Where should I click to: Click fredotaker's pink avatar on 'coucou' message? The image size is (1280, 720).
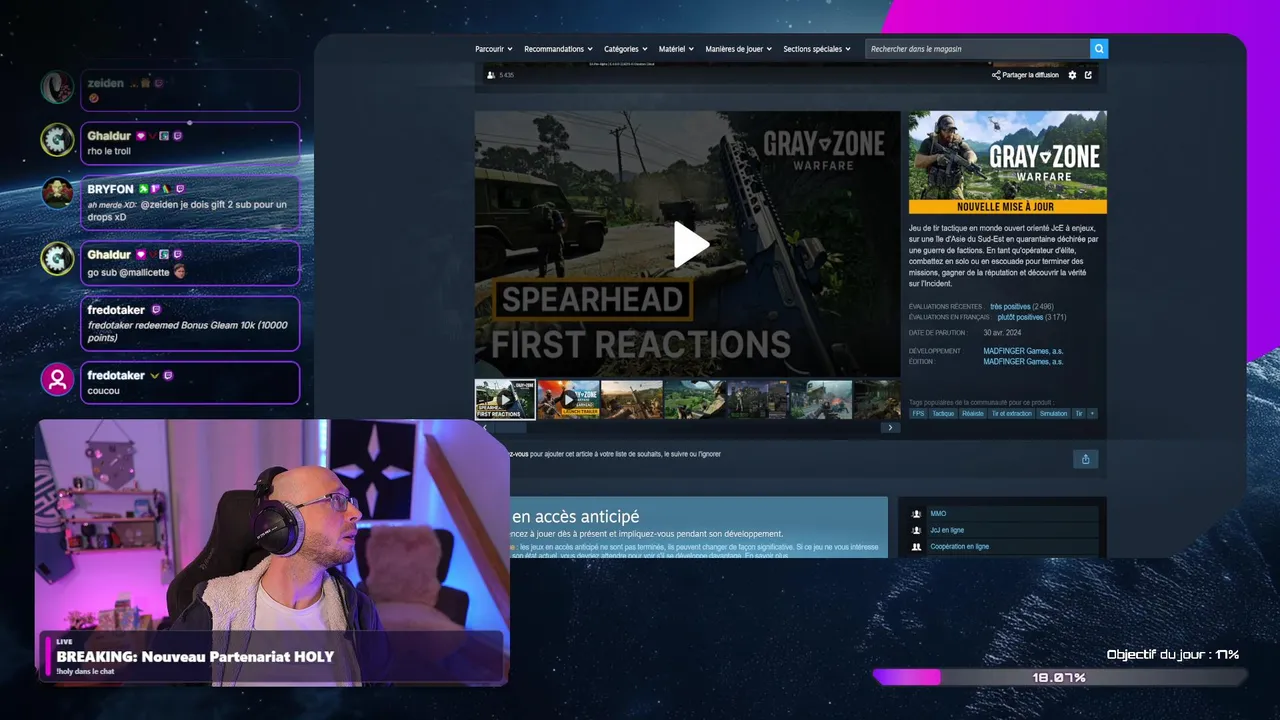coord(57,380)
